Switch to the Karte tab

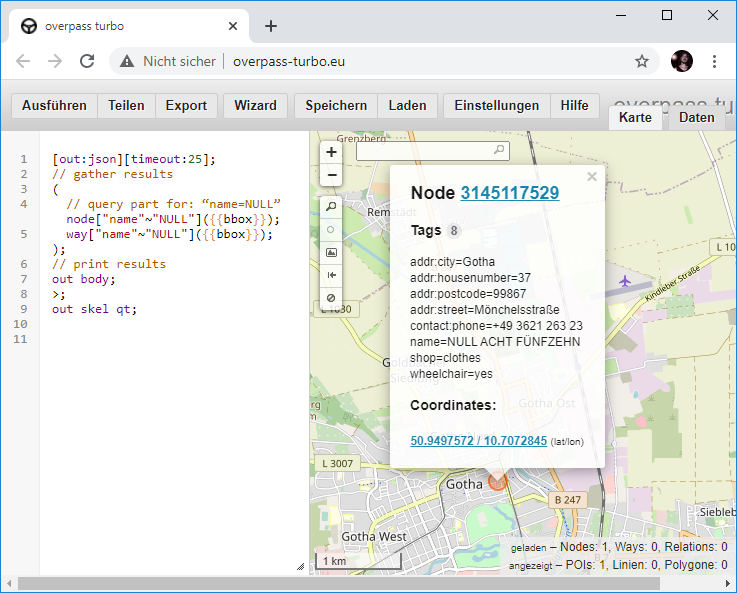pos(635,118)
